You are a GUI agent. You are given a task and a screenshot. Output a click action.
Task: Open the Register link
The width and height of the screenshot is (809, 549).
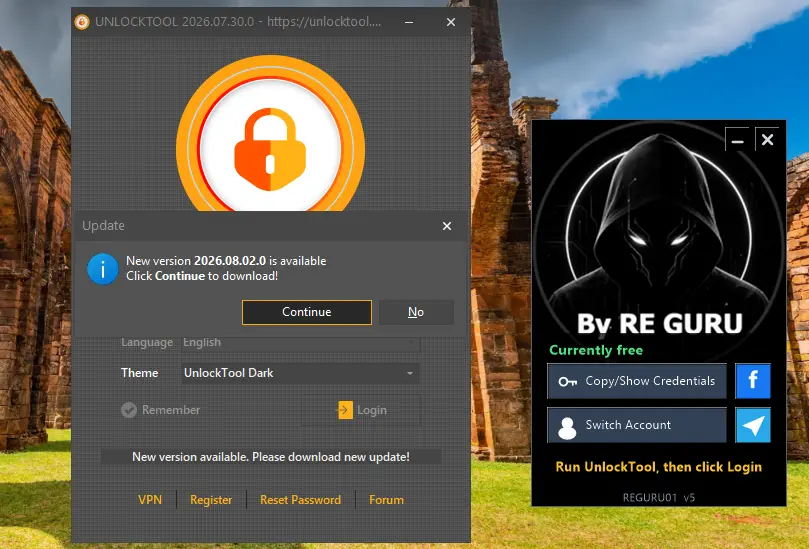[x=211, y=500]
